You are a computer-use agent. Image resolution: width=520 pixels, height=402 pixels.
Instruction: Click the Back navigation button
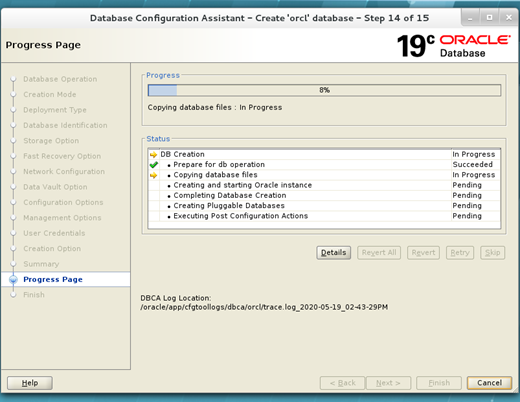[343, 383]
